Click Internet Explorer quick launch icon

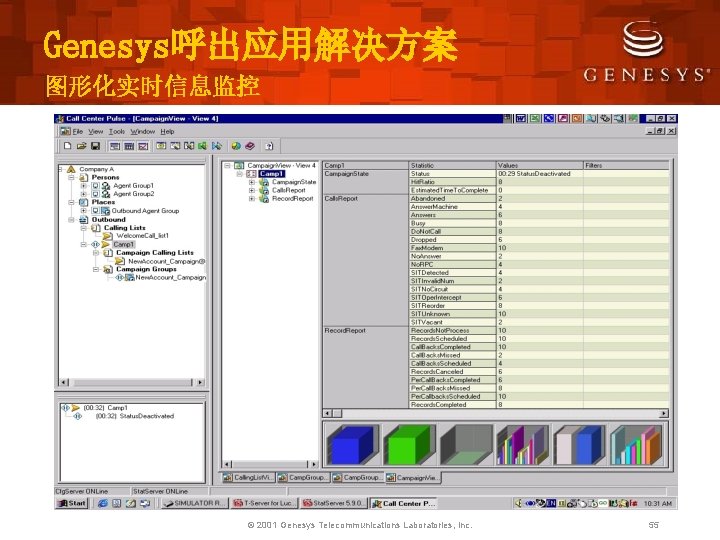coord(102,503)
